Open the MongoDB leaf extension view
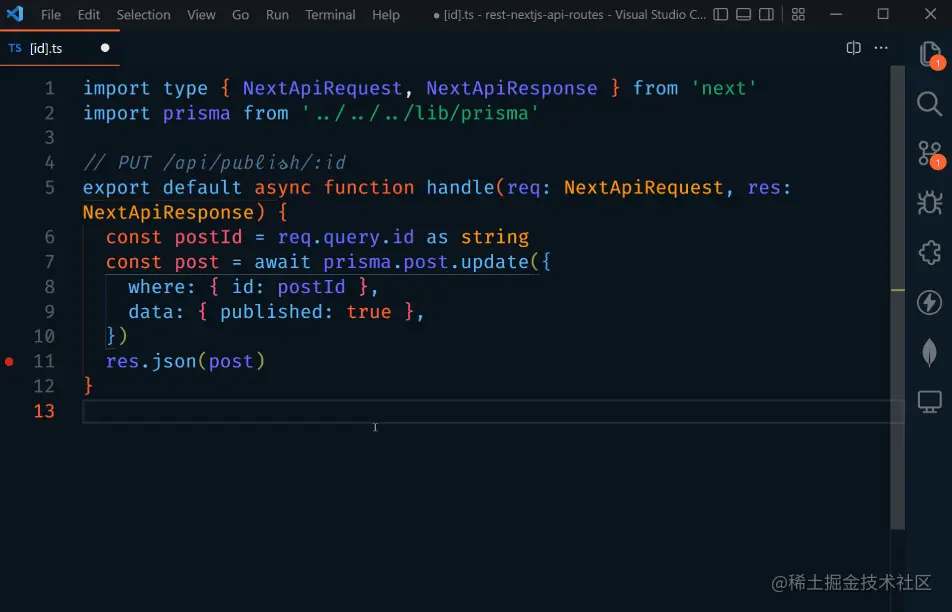The width and height of the screenshot is (952, 612). point(930,352)
